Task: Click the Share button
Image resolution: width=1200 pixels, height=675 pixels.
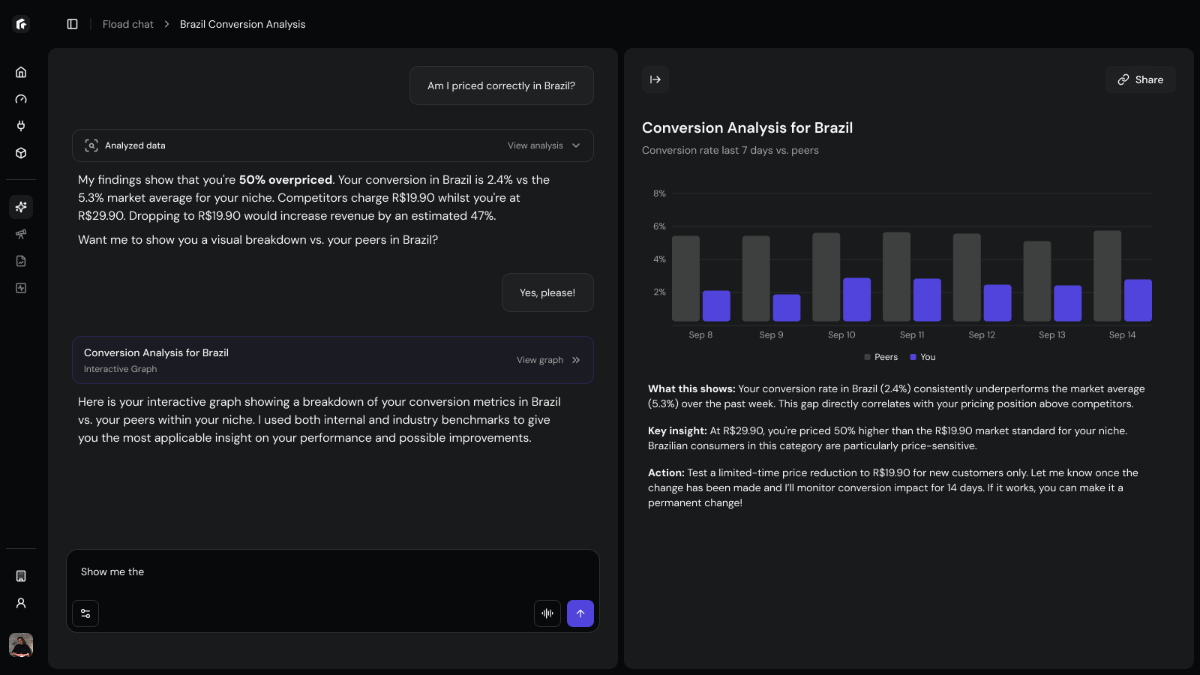Action: (1140, 80)
